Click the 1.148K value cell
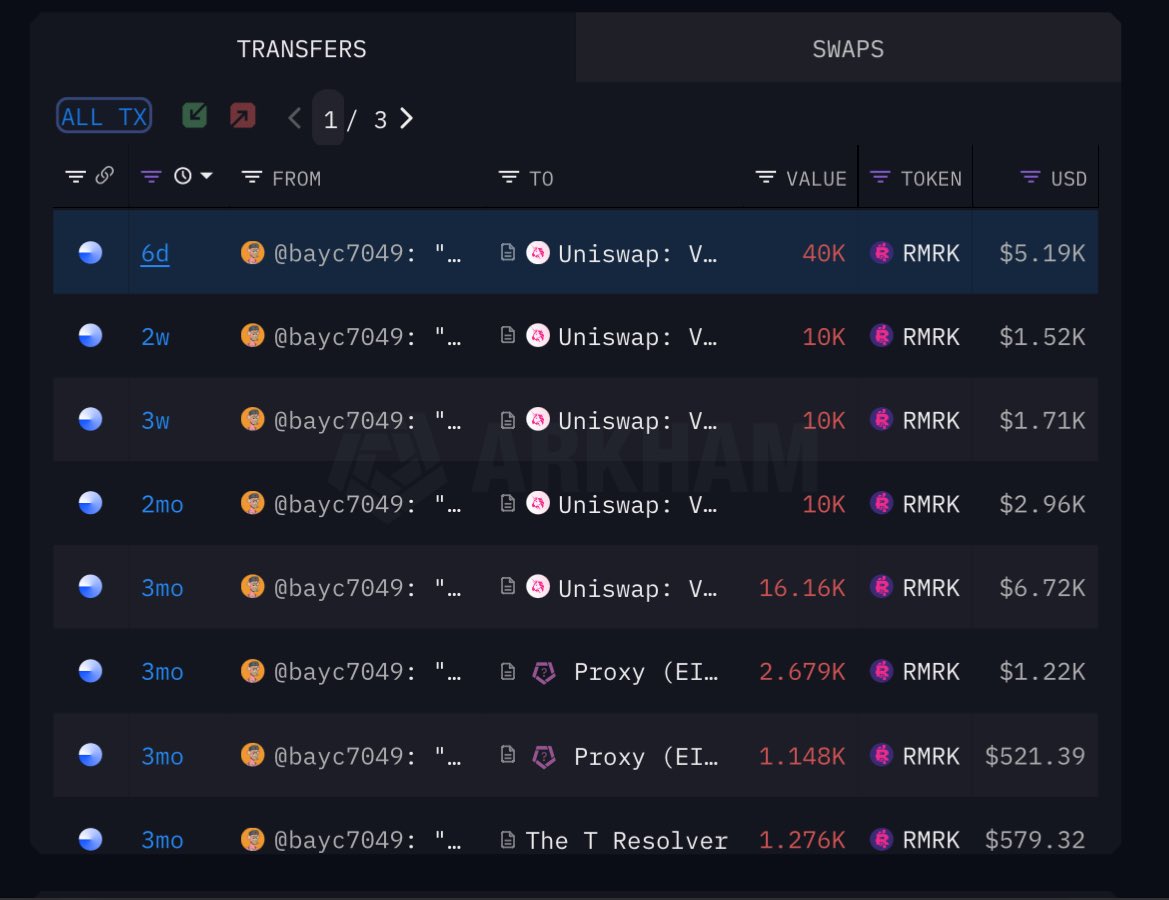Image resolution: width=1169 pixels, height=900 pixels. click(x=802, y=756)
